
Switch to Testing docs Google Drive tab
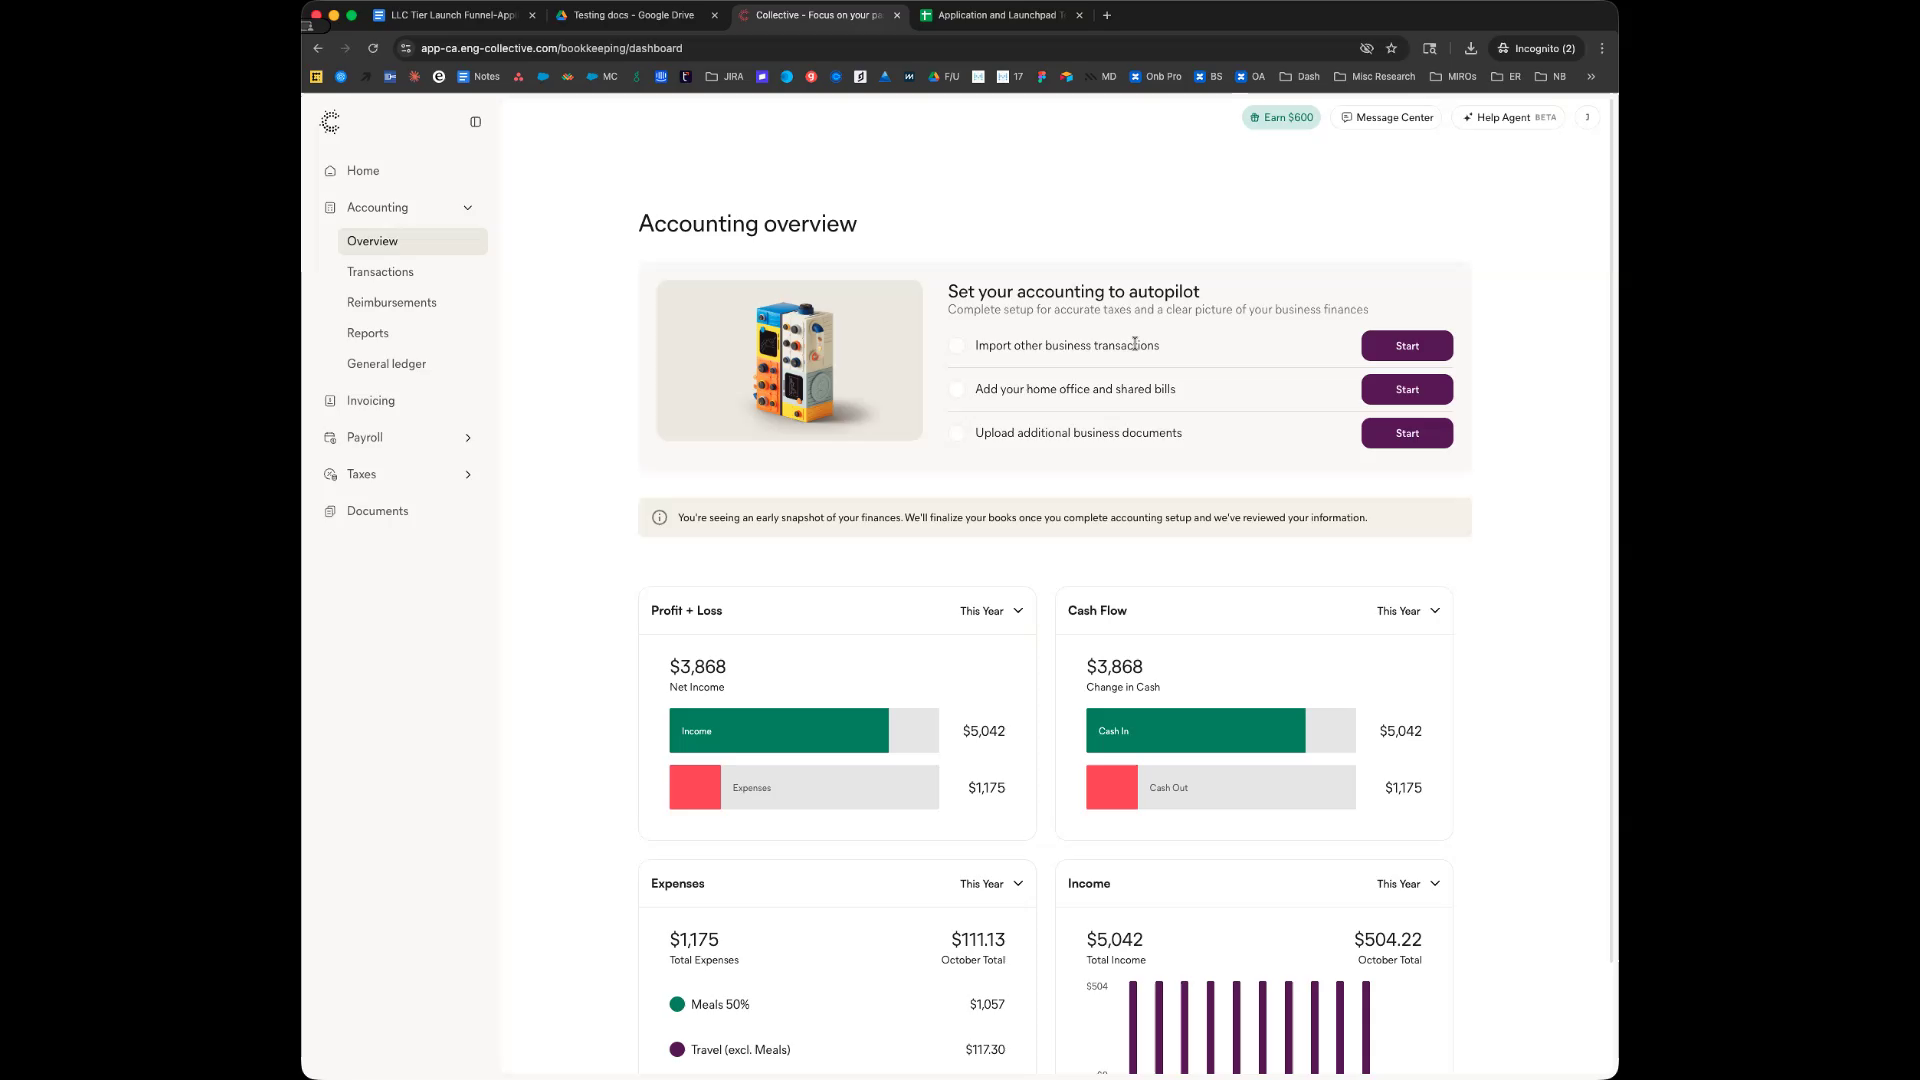[x=633, y=15]
